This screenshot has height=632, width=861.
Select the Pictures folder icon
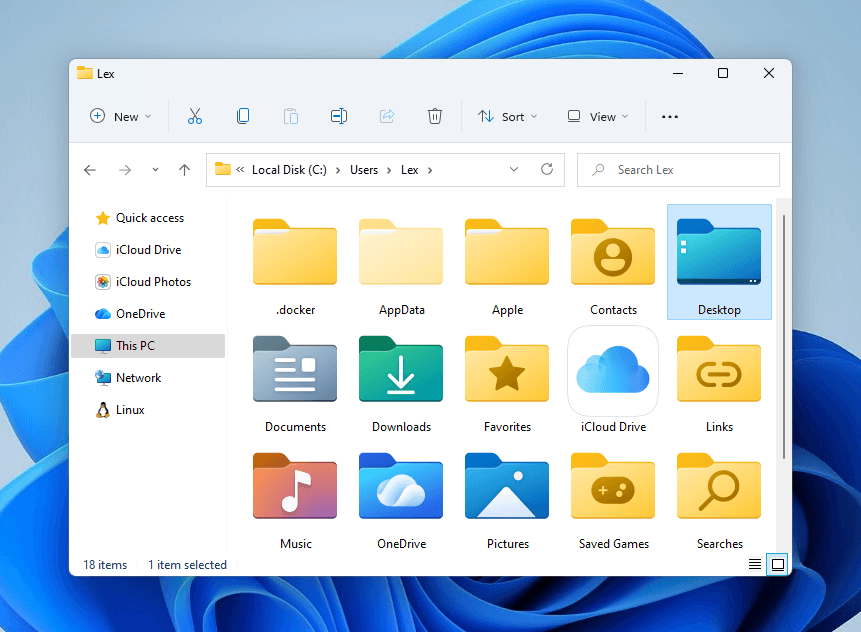(507, 486)
